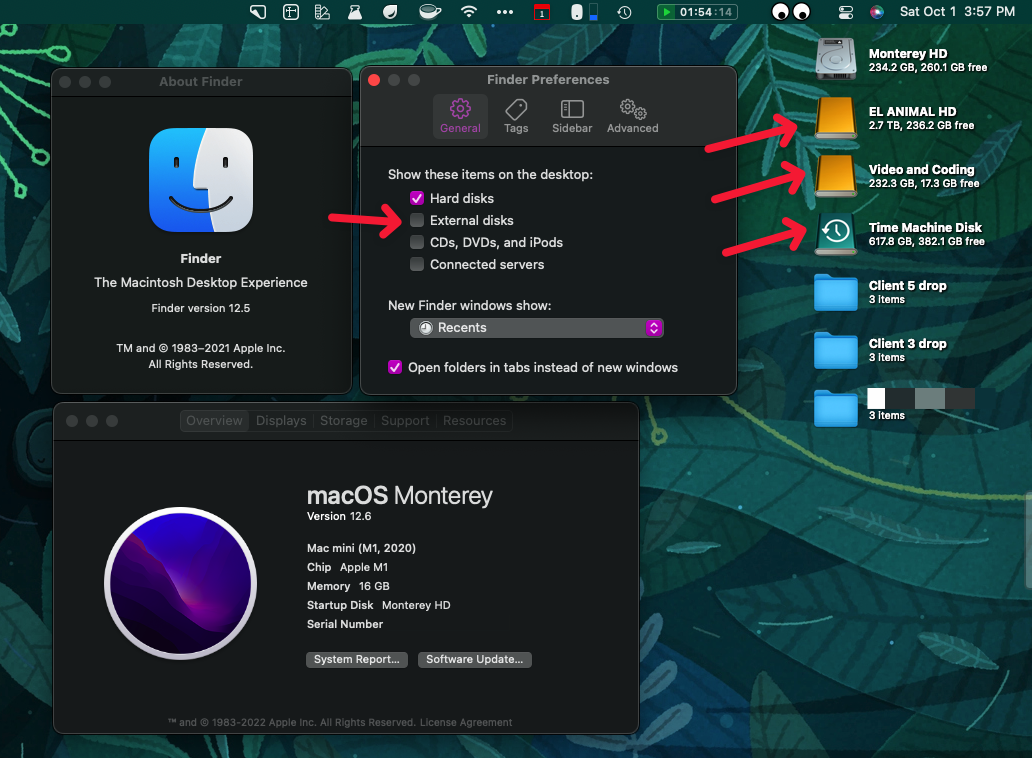Open the New Finder windows show dropdown
This screenshot has height=758, width=1032.
point(536,328)
